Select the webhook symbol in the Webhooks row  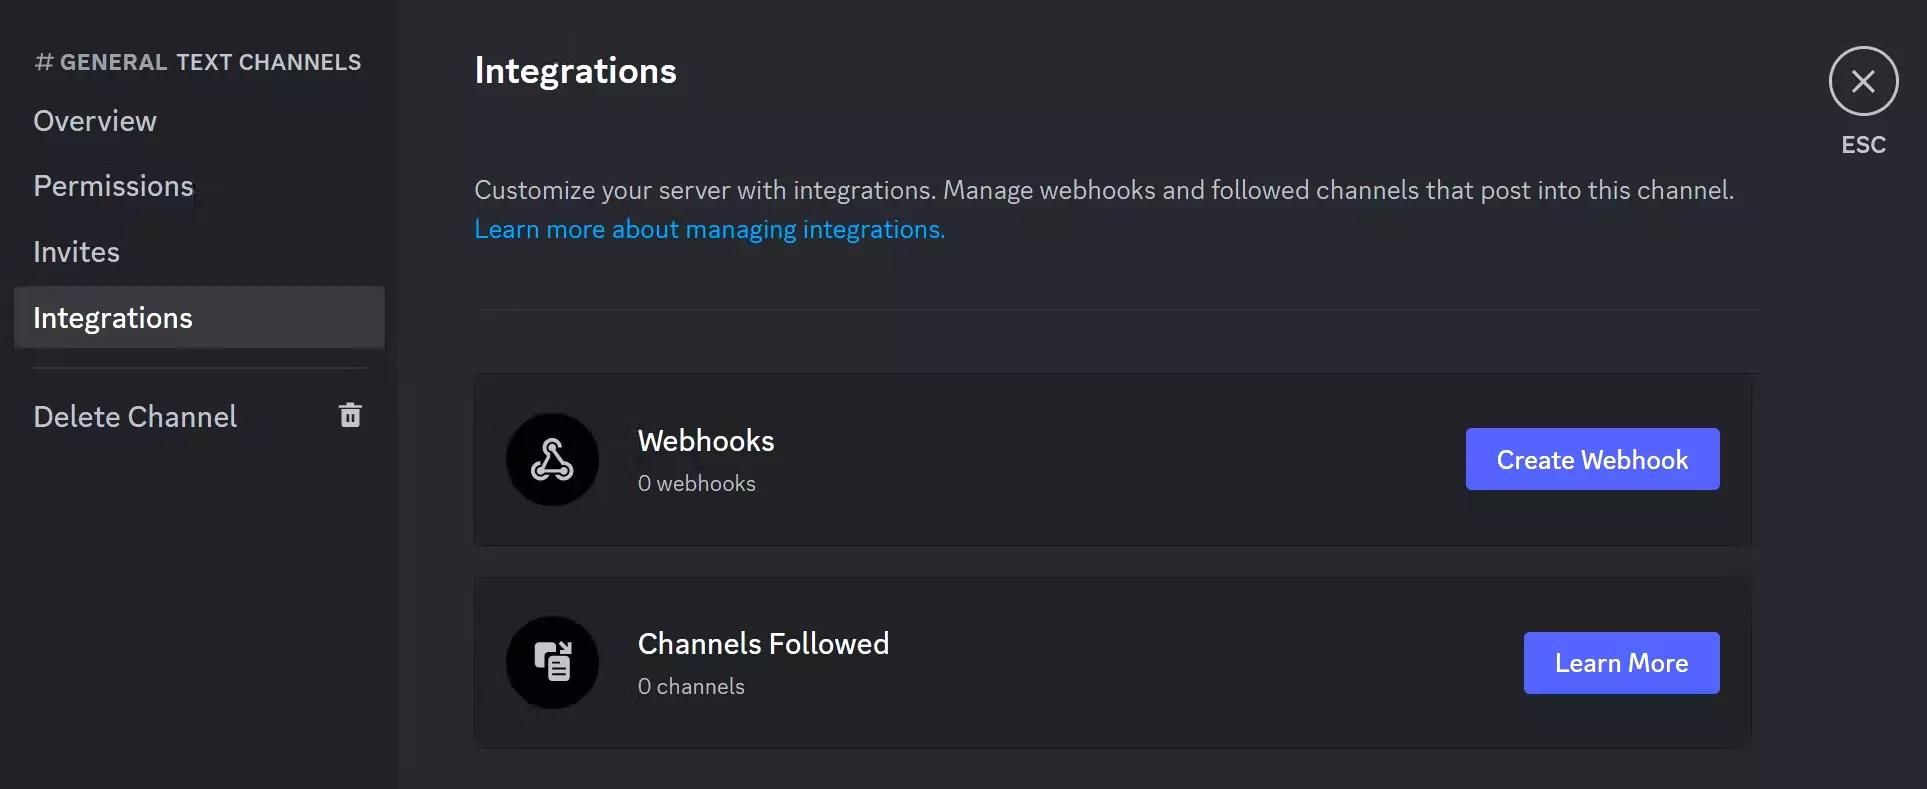pyautogui.click(x=551, y=459)
